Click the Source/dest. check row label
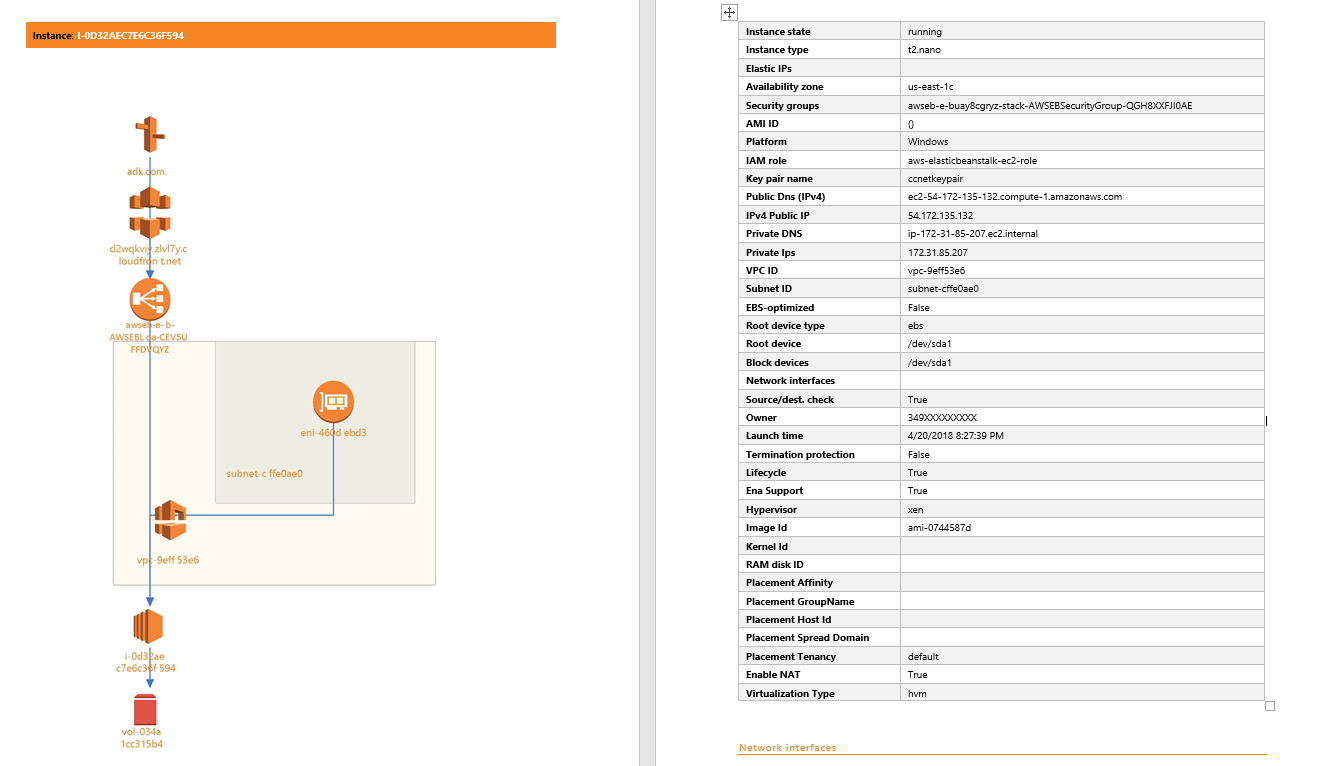The image size is (1332, 766). [x=790, y=400]
